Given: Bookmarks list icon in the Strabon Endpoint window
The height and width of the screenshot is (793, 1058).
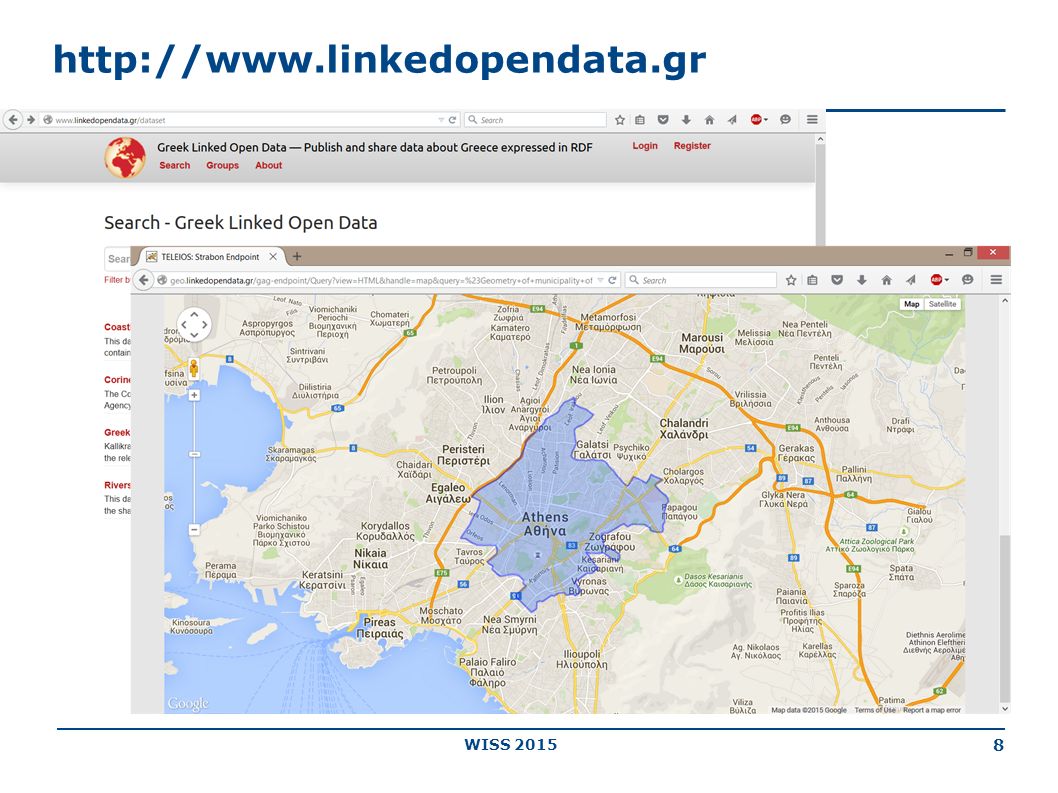Looking at the screenshot, I should 812,280.
